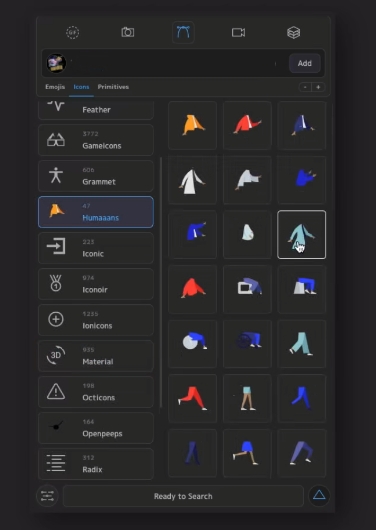Viewport: 376px width, 530px height.
Task: Pick the blue sweater torso icon in second row
Action: coord(302,180)
